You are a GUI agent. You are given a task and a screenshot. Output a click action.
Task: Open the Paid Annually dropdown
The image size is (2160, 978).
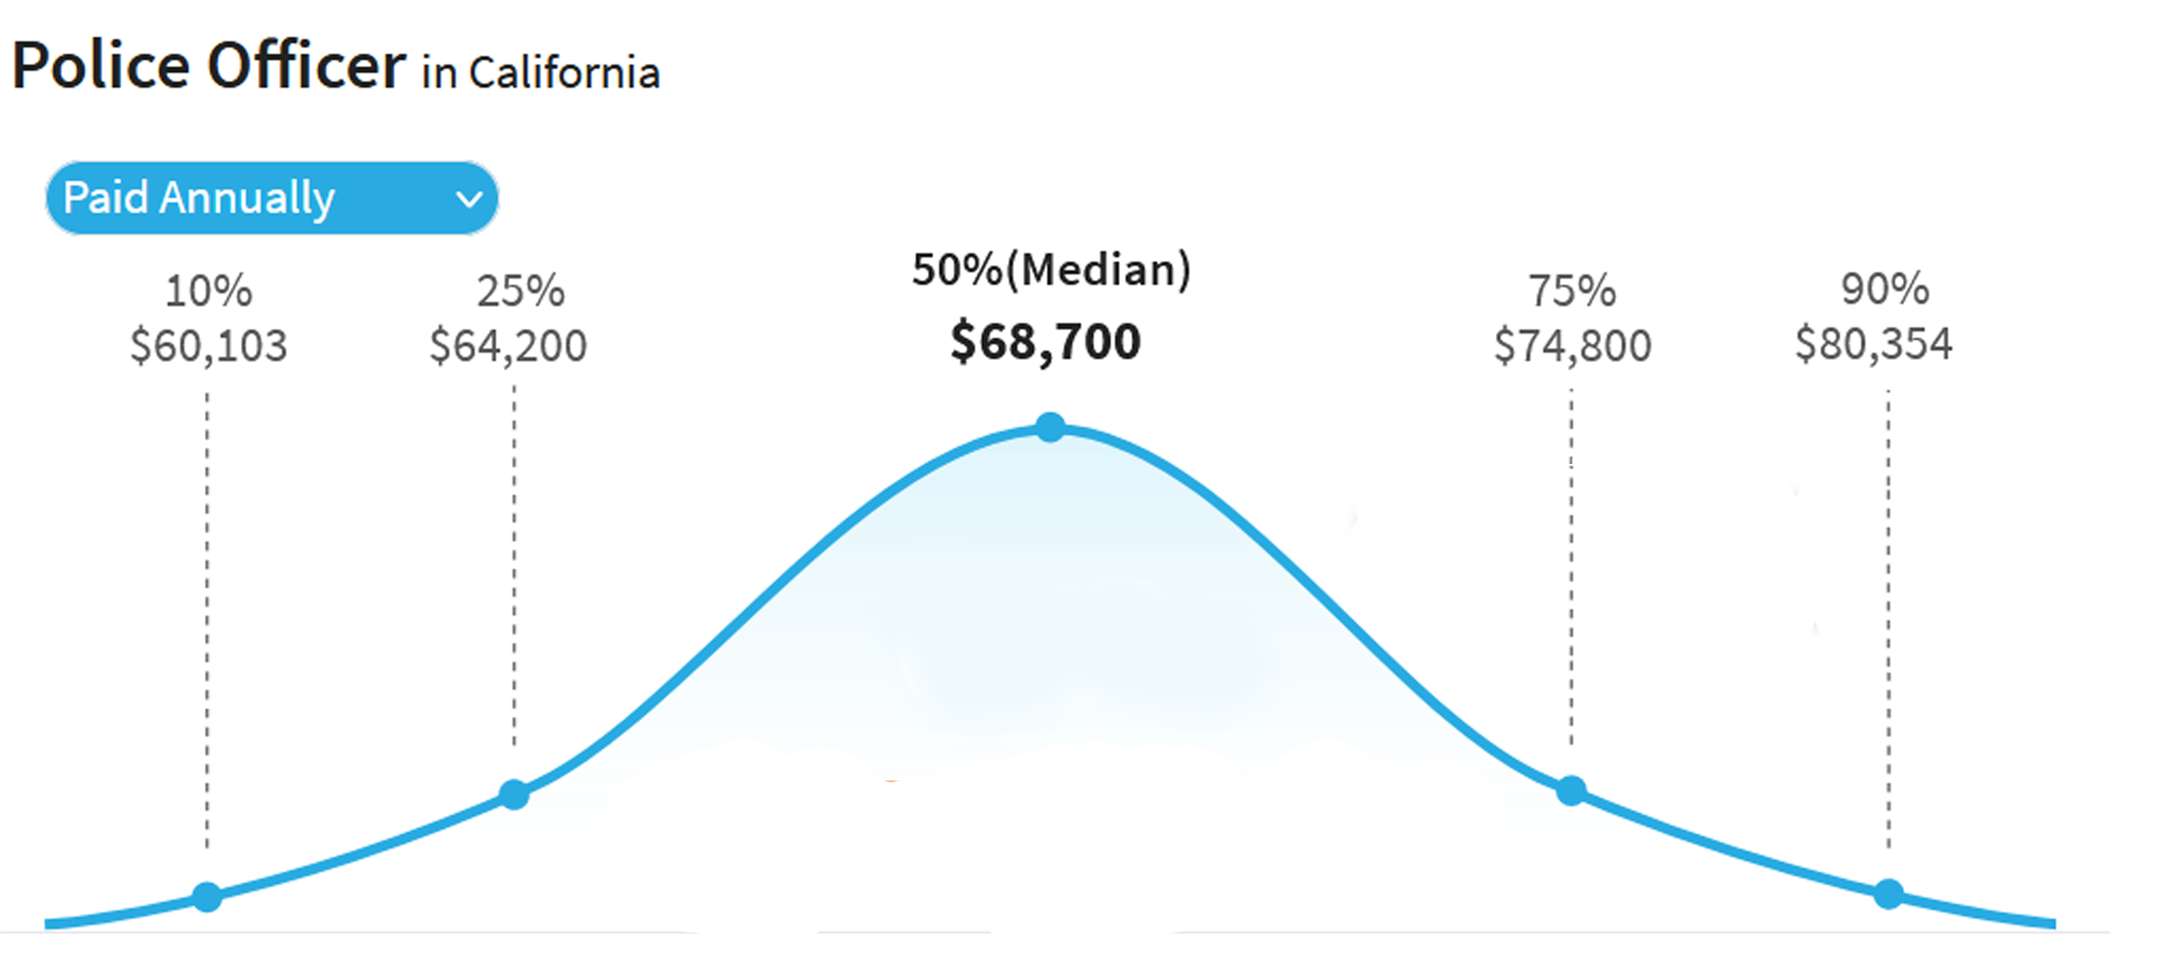click(270, 198)
